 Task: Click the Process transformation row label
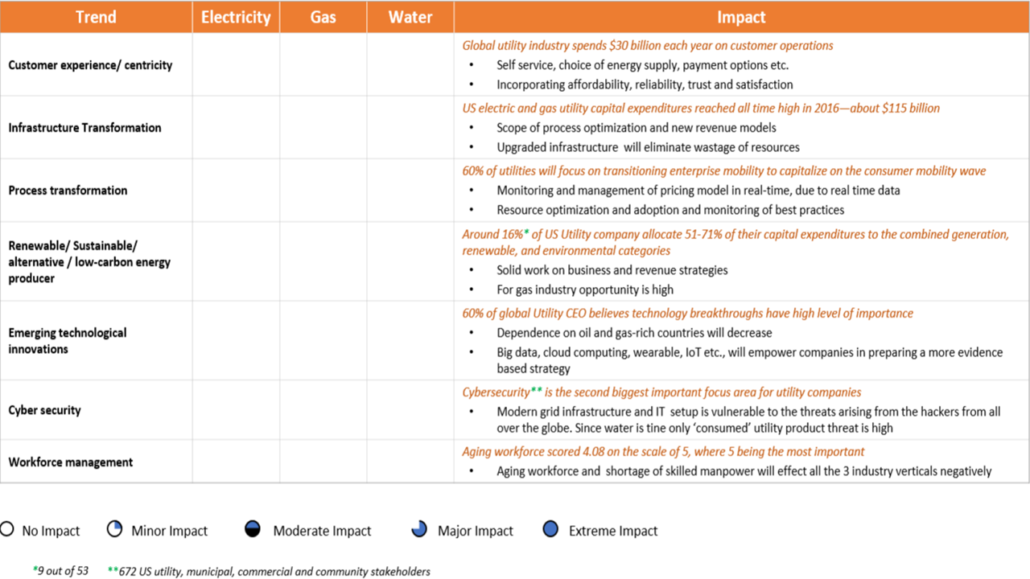coord(68,190)
